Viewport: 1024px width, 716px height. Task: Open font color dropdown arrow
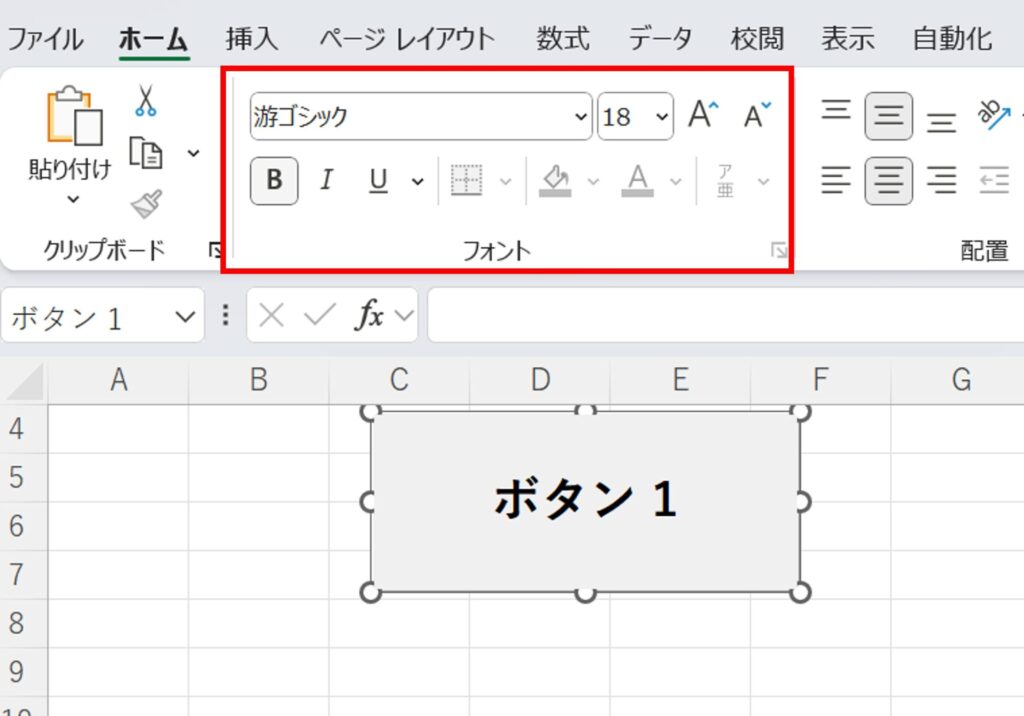pos(676,182)
